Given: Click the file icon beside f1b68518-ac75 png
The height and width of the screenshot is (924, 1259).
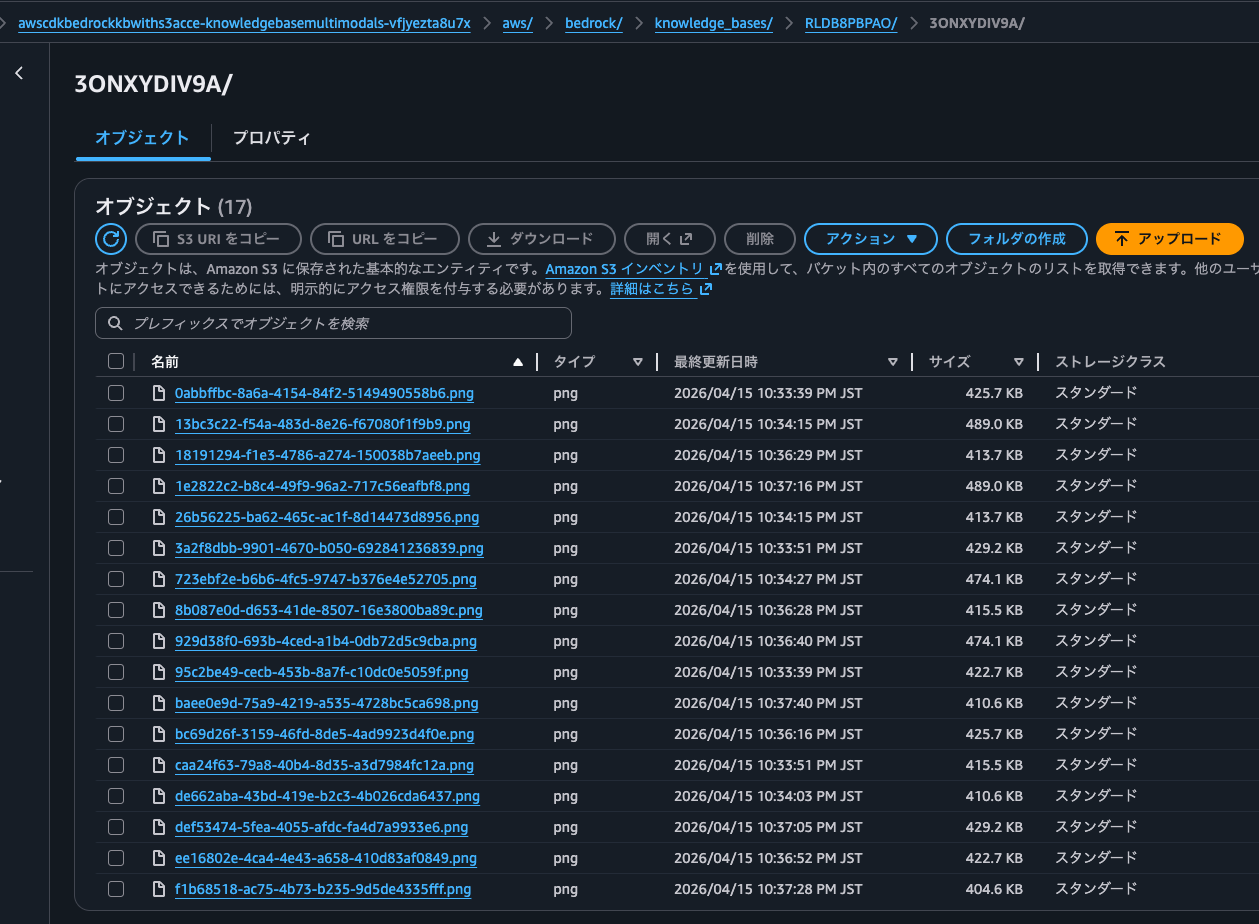Looking at the screenshot, I should tap(158, 889).
